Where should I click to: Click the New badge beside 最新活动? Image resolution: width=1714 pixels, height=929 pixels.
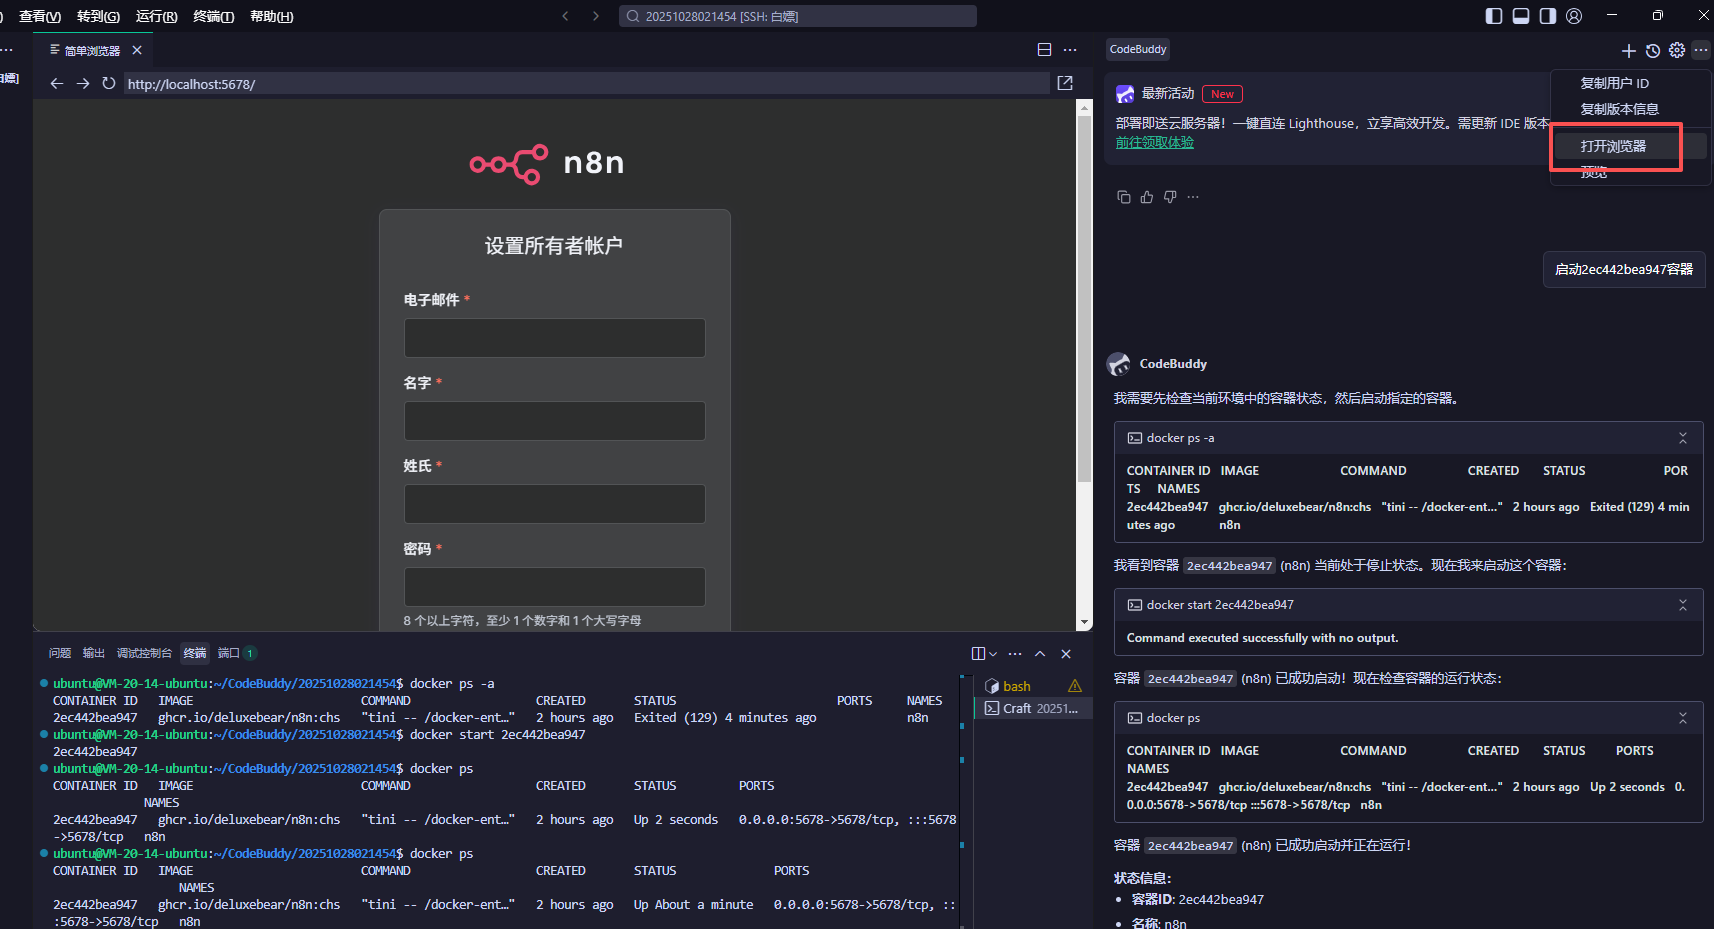point(1222,94)
